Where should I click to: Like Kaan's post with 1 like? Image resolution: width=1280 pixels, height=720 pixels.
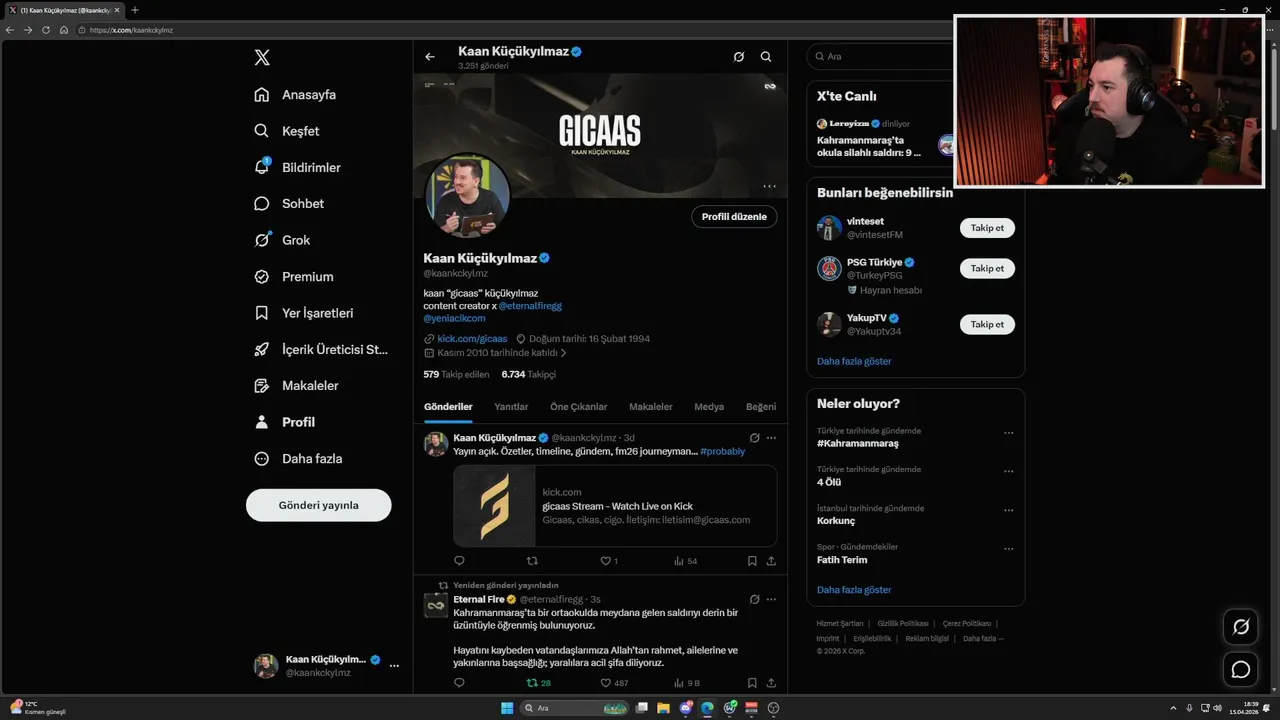coord(609,561)
